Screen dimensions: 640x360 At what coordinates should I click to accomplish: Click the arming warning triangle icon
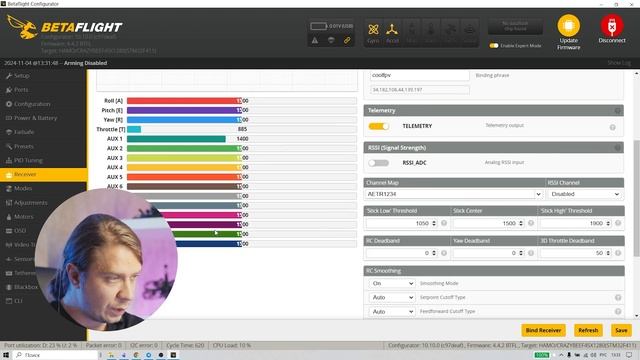(315, 40)
